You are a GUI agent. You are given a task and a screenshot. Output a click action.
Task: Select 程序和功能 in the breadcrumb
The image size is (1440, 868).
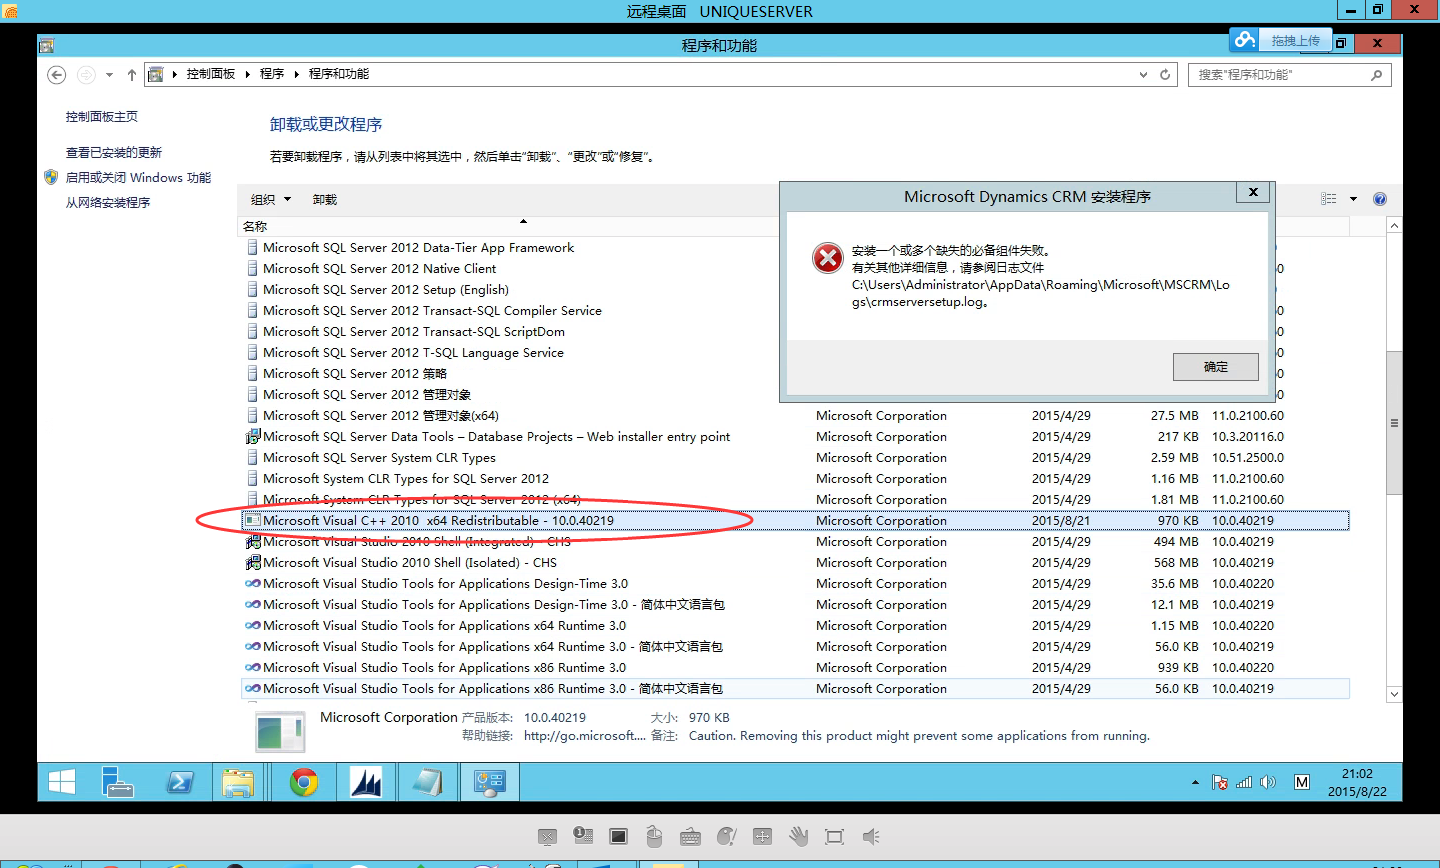(x=339, y=74)
